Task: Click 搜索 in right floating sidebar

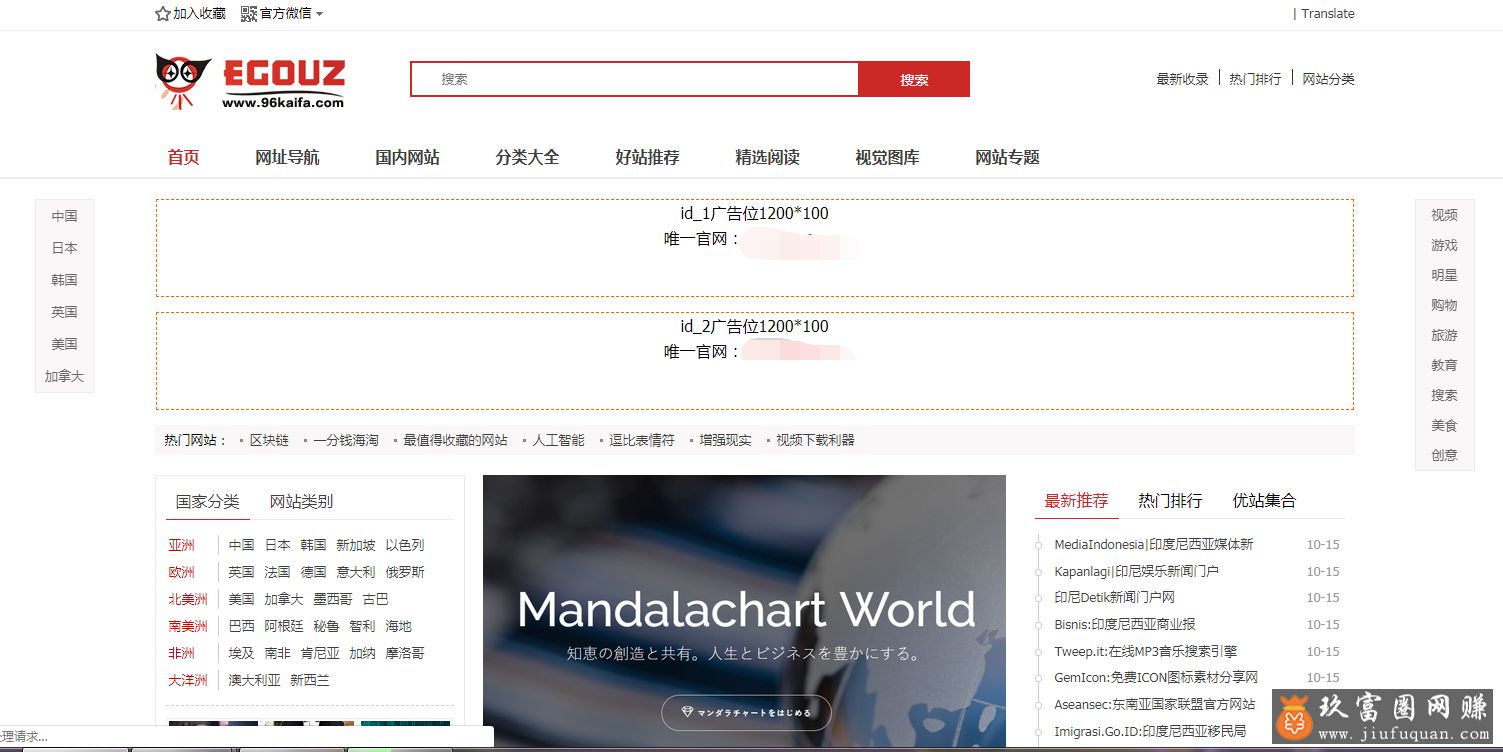Action: (x=1444, y=395)
